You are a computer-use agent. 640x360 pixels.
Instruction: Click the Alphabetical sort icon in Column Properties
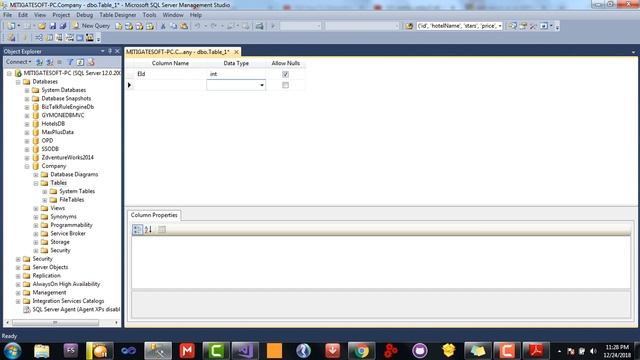148,229
